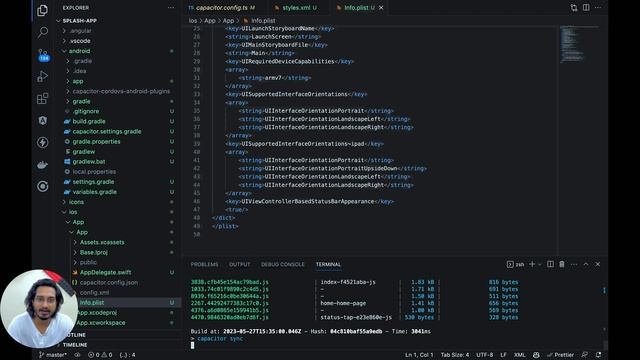Switch to capacitor.config.ts tab
Image resolution: width=640 pixels, height=360 pixels.
pos(222,8)
